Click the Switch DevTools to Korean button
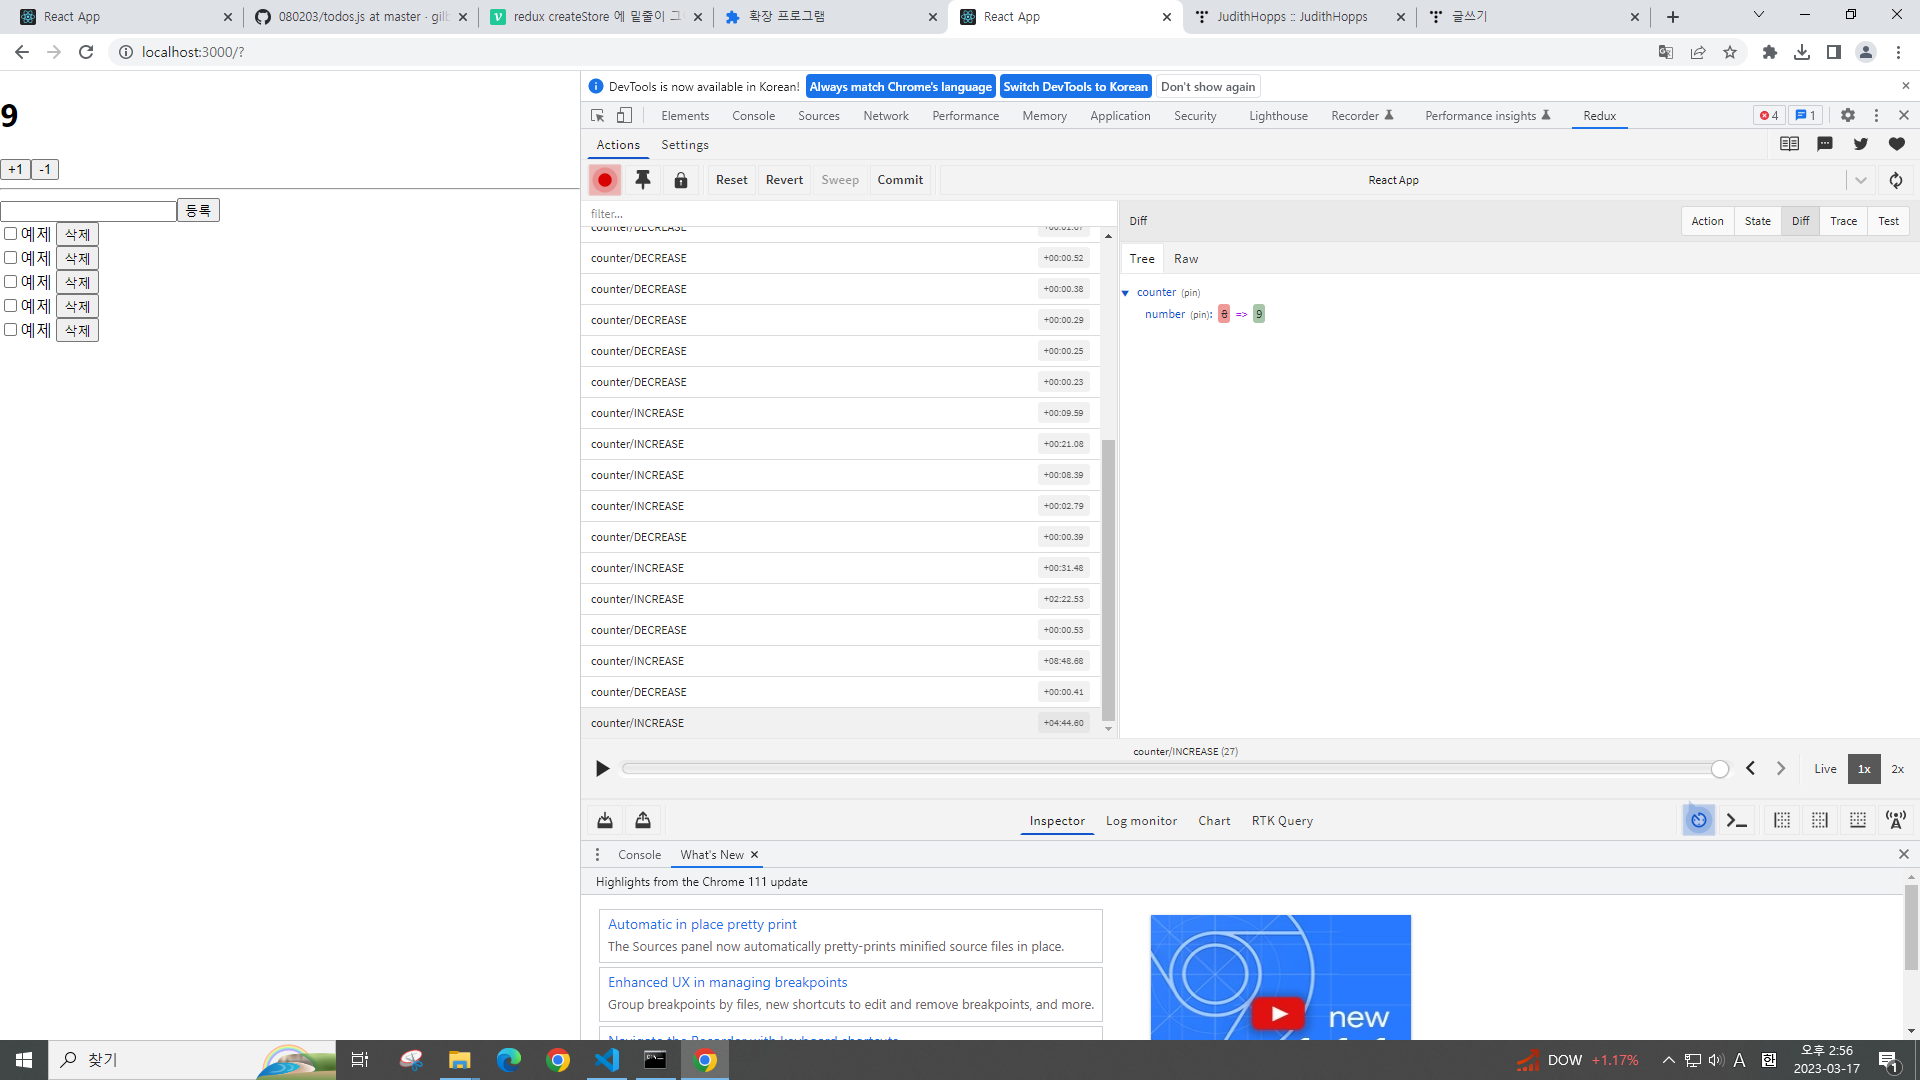The width and height of the screenshot is (1920, 1080). (x=1075, y=87)
